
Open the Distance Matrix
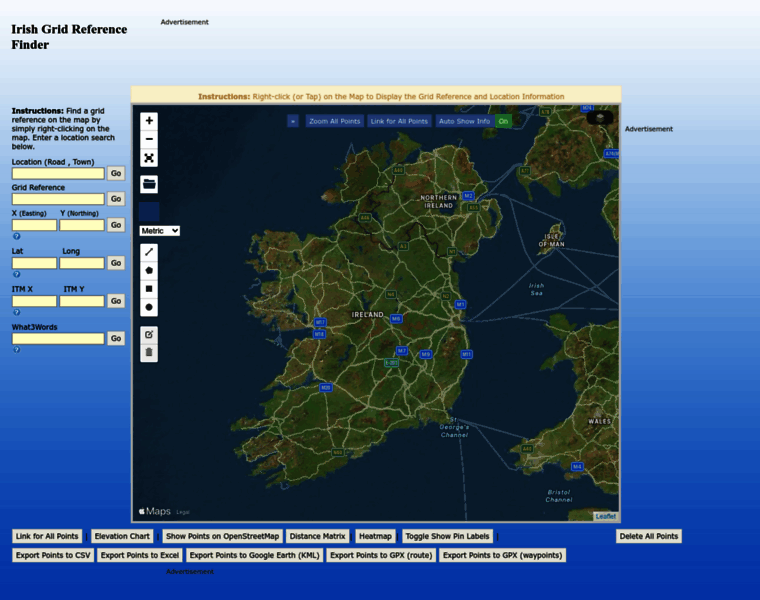(x=317, y=536)
